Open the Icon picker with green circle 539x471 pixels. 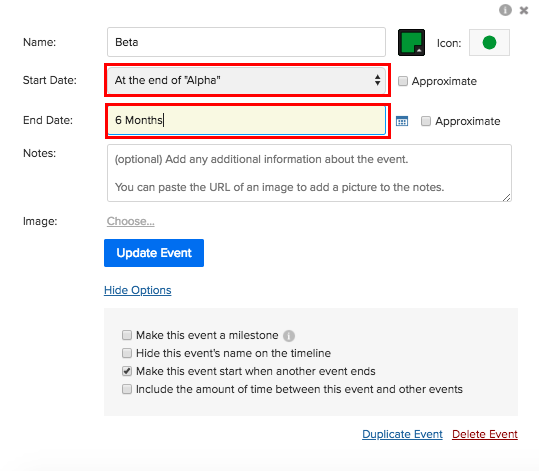[489, 43]
